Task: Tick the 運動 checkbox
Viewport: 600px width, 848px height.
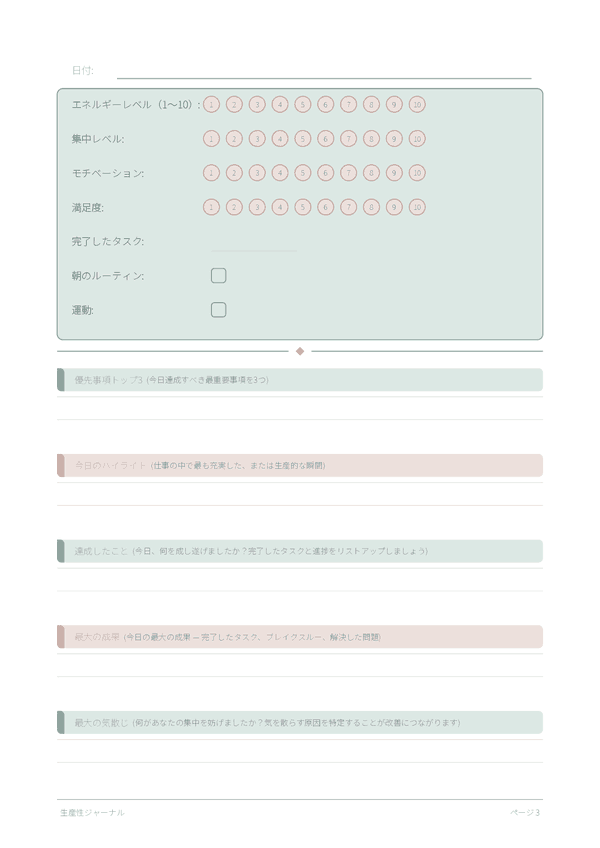Action: click(x=218, y=310)
